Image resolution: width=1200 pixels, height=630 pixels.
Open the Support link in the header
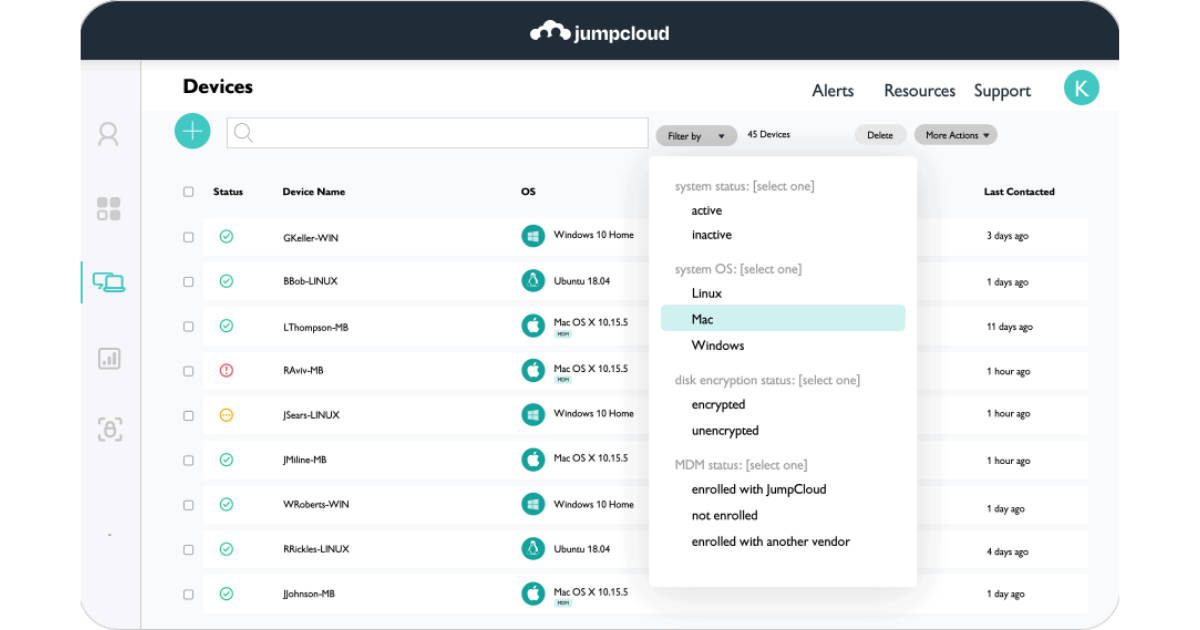(x=1002, y=90)
